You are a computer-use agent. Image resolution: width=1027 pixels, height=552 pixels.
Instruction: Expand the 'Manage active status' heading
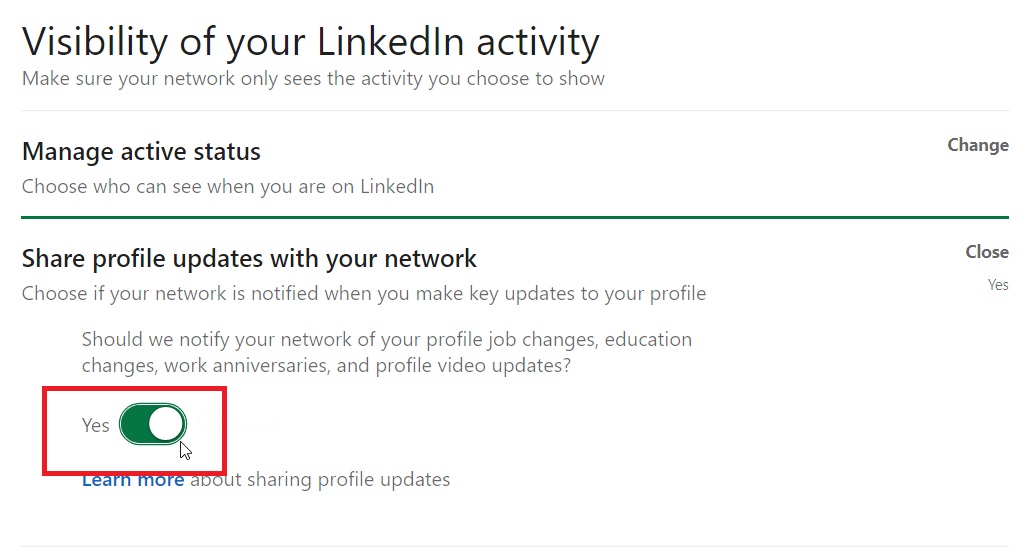(141, 152)
